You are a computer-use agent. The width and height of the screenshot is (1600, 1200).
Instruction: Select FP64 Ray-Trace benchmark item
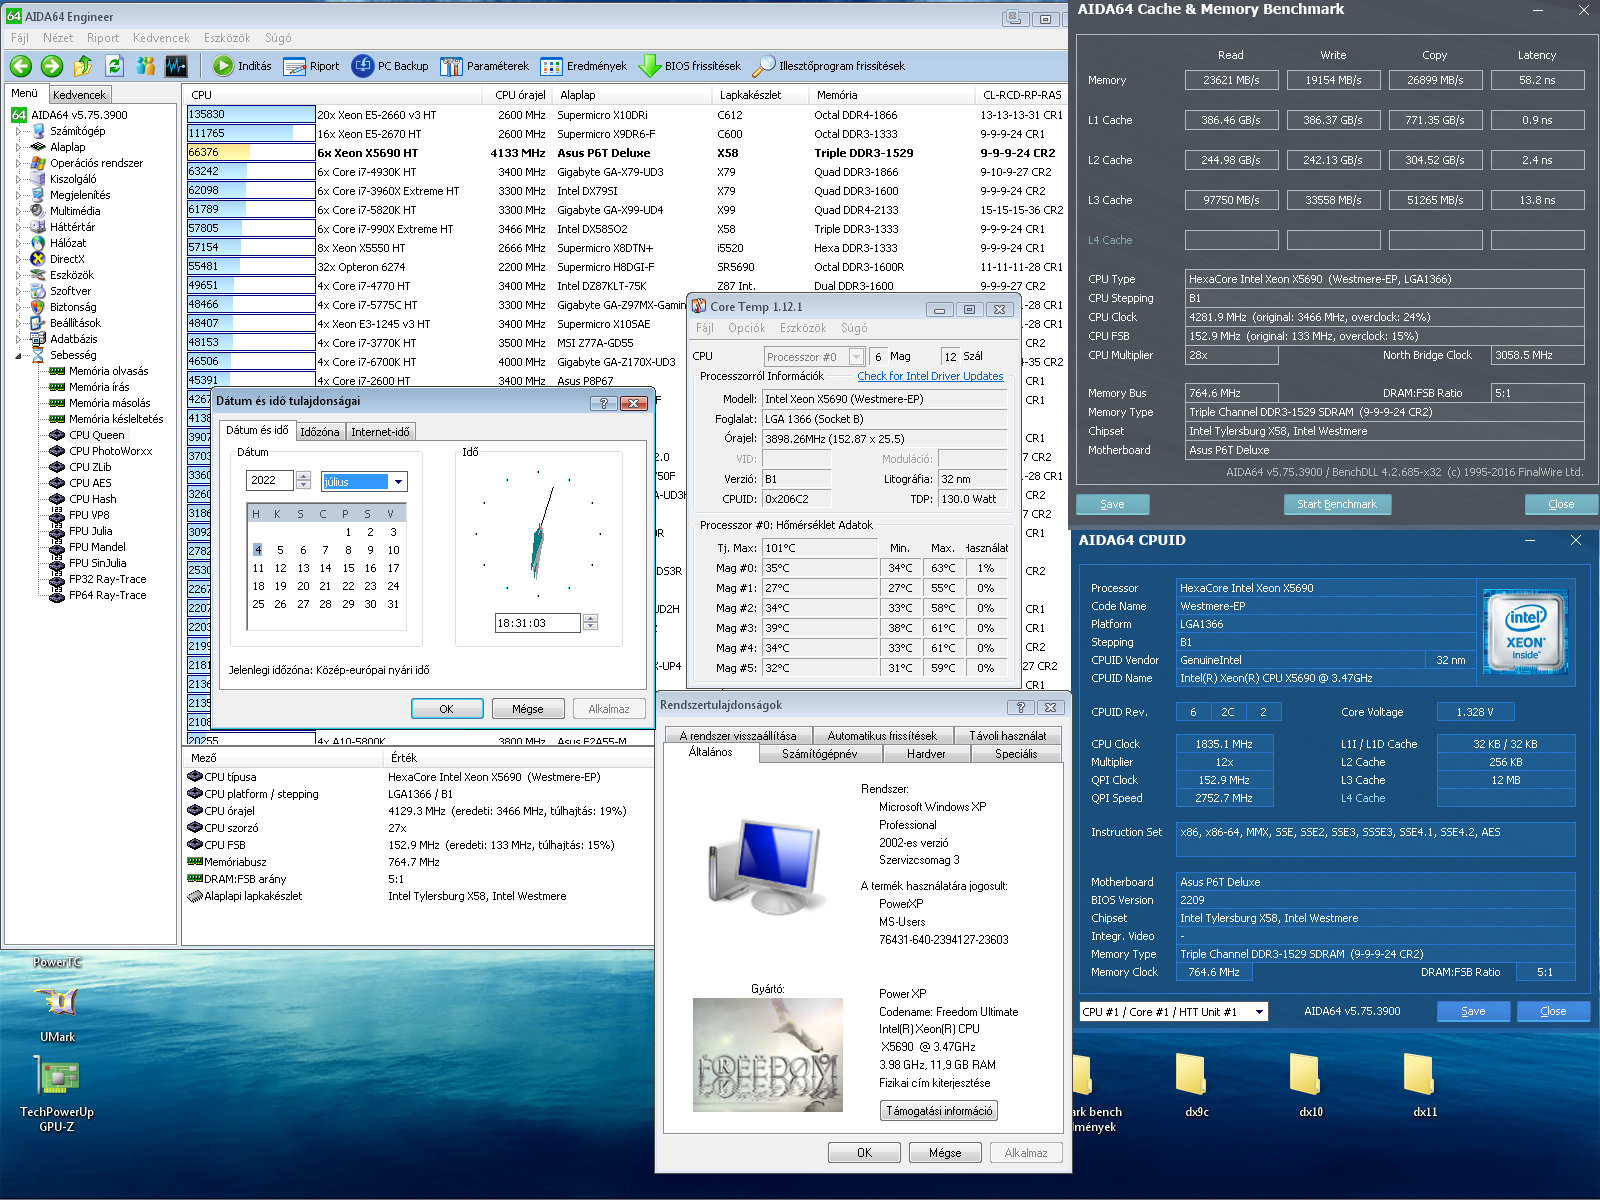tap(107, 595)
